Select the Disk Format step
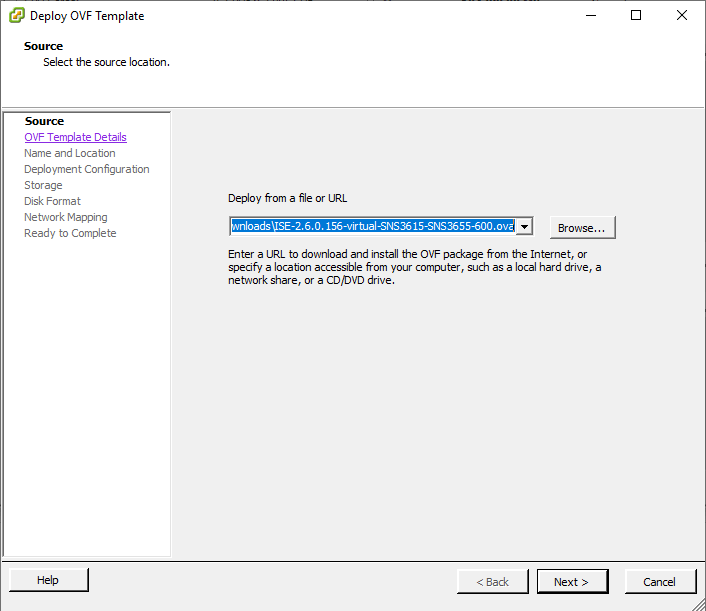 click(52, 201)
